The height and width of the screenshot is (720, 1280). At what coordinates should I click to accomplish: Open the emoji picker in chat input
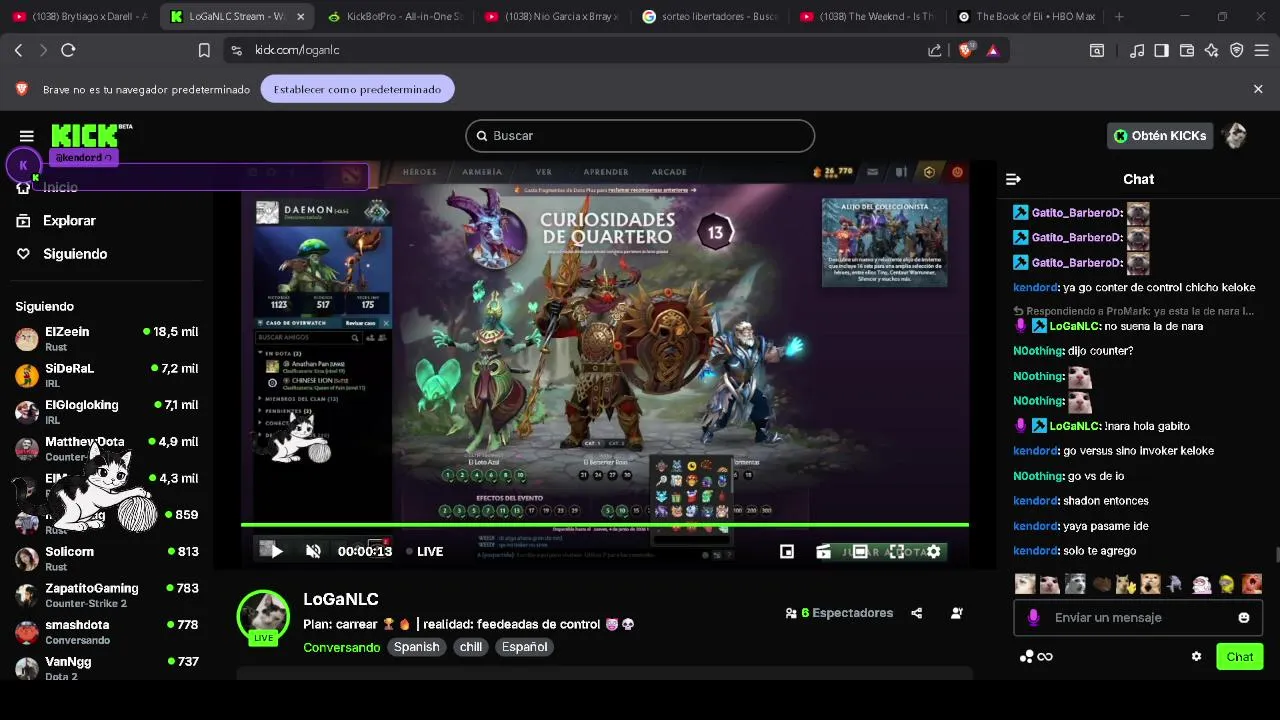[x=1244, y=618]
